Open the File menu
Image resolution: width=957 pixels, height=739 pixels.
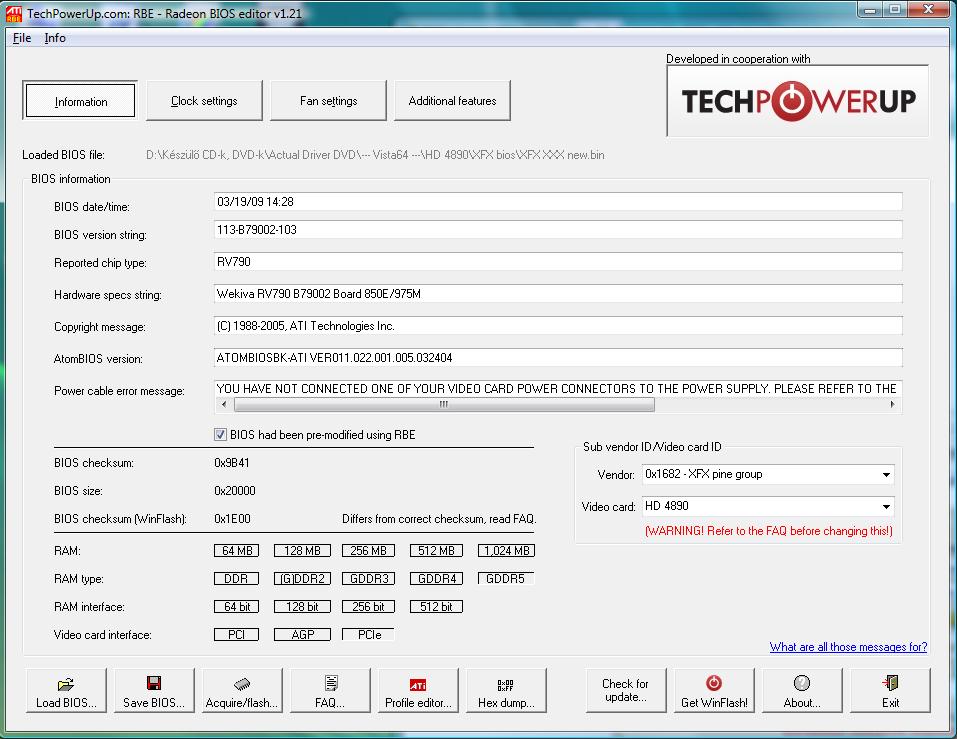[22, 38]
